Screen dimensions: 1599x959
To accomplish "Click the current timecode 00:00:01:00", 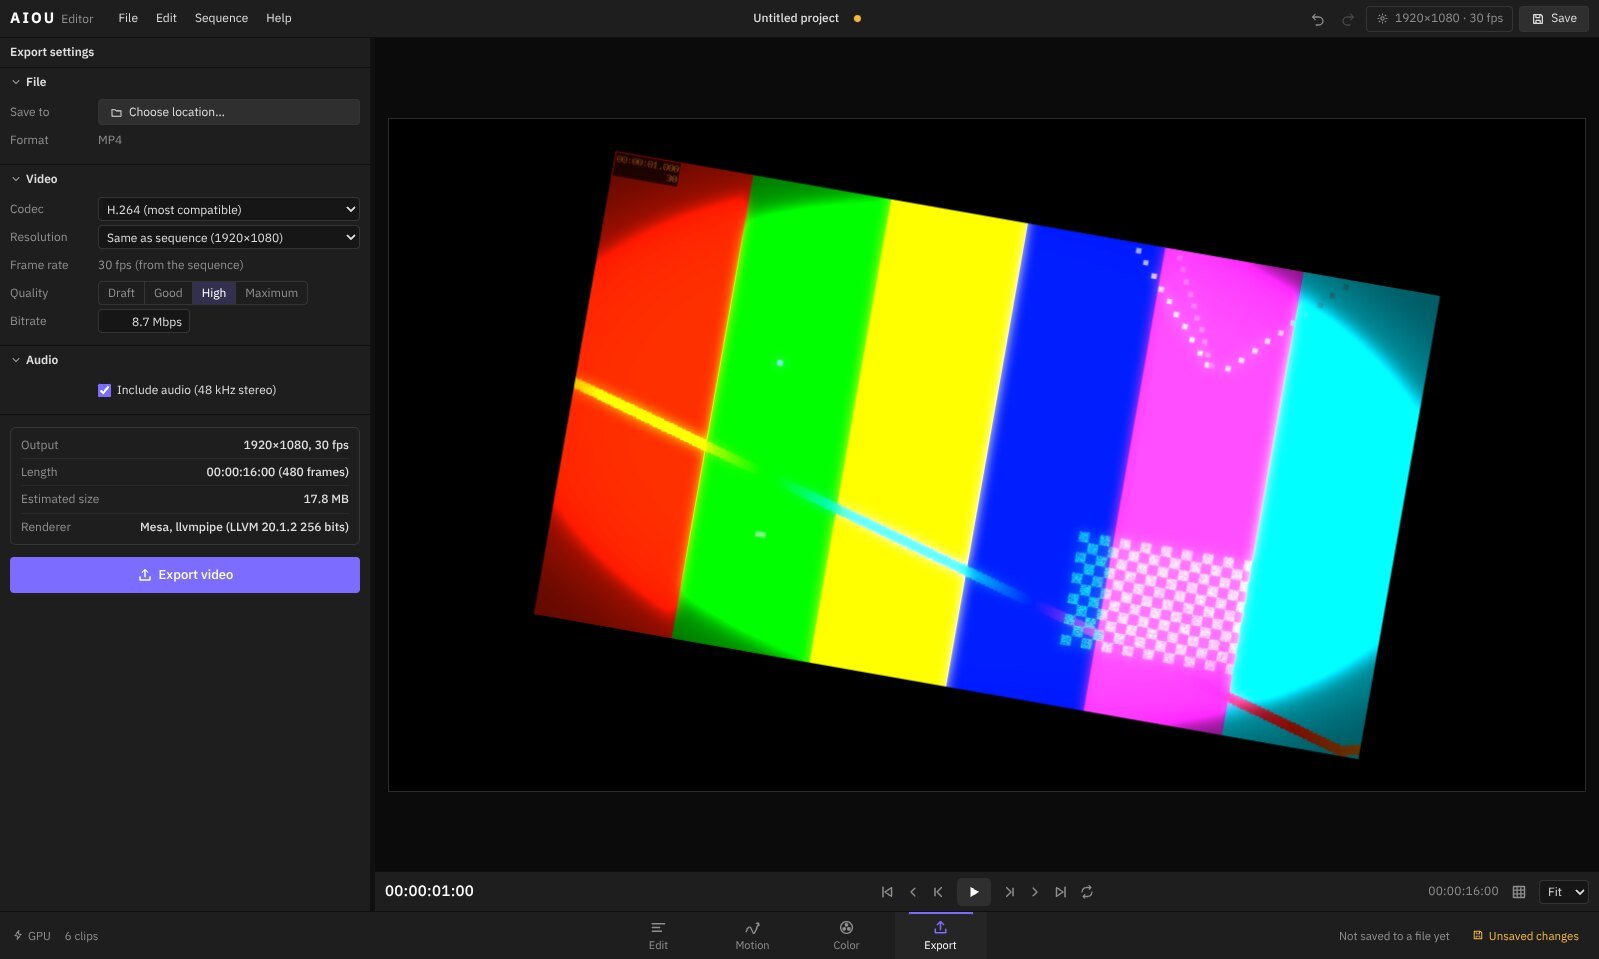I will pyautogui.click(x=429, y=891).
